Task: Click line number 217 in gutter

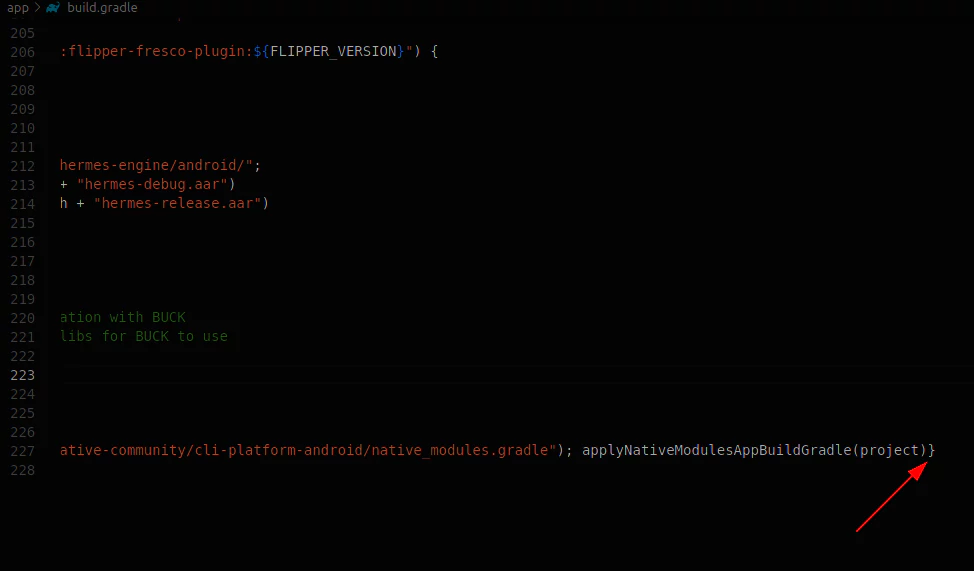Action: tap(23, 261)
